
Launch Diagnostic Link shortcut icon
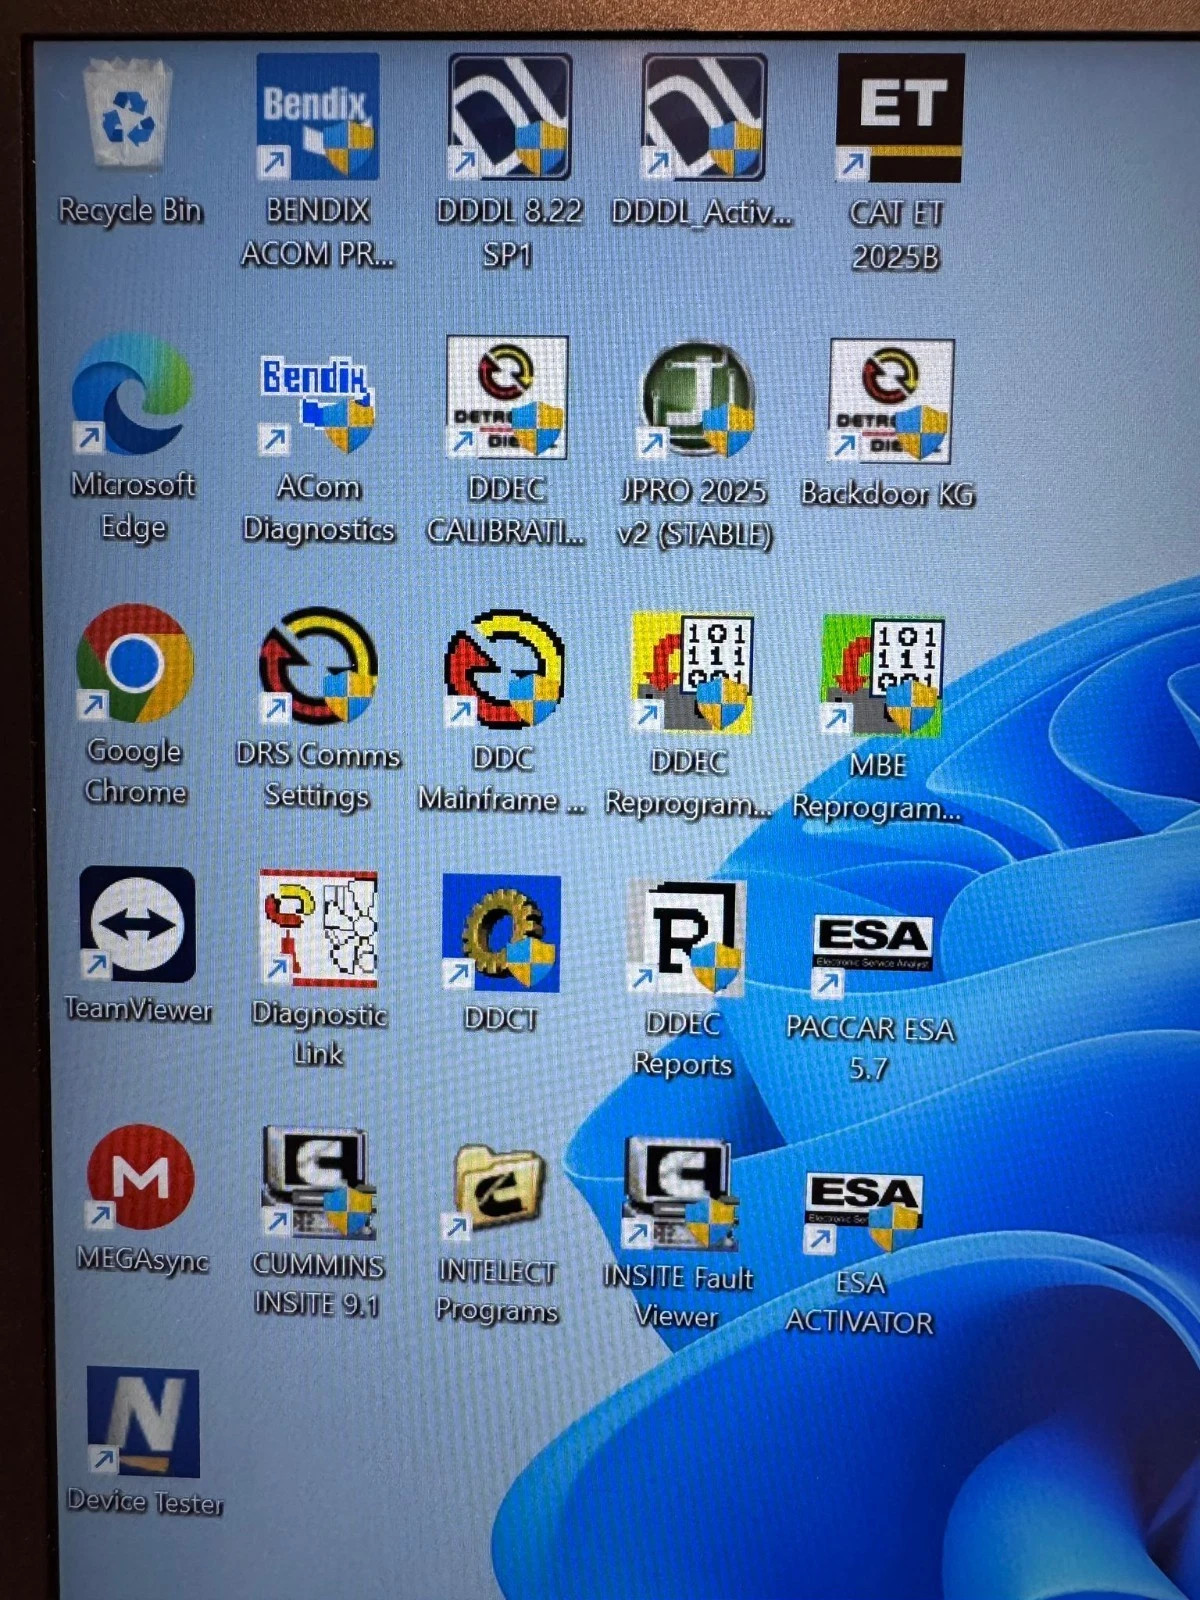pyautogui.click(x=318, y=928)
